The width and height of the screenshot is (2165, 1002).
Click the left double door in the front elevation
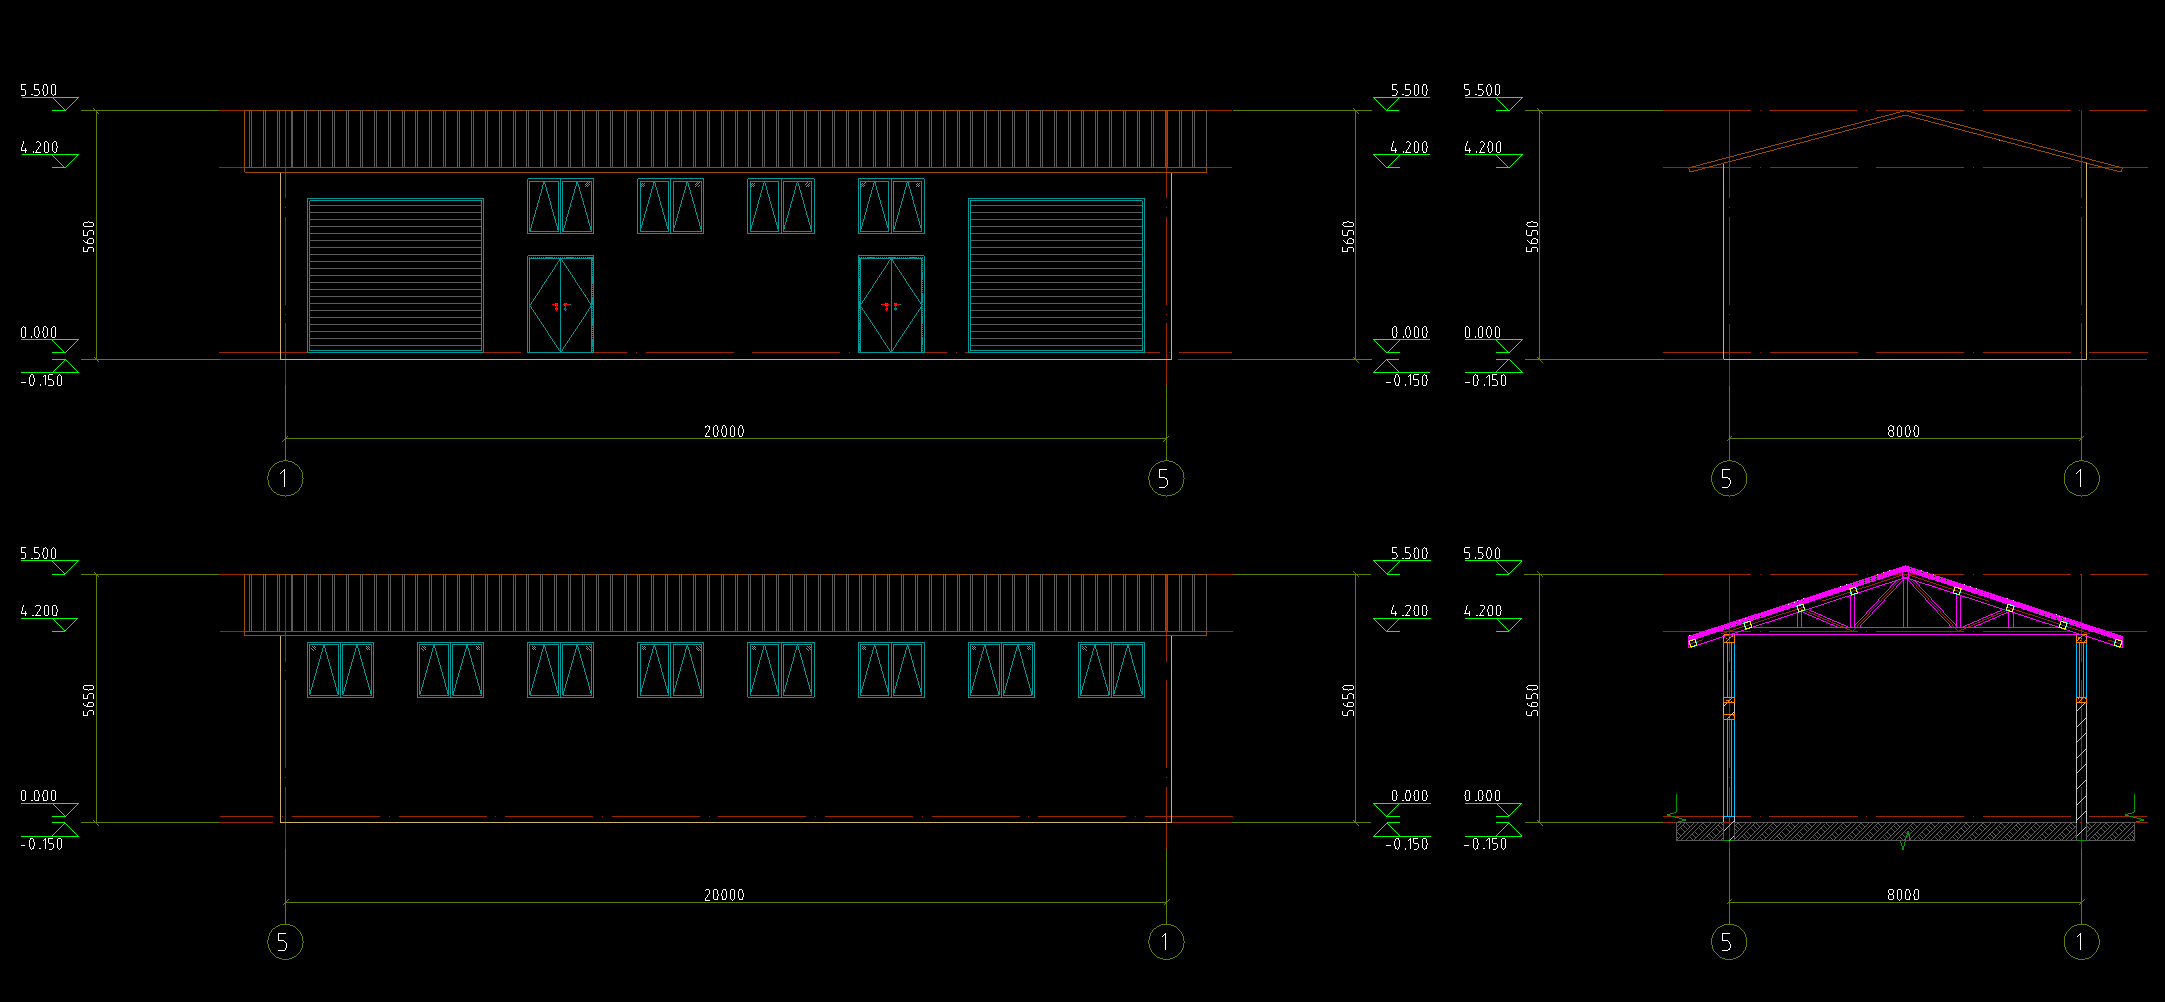pyautogui.click(x=560, y=305)
